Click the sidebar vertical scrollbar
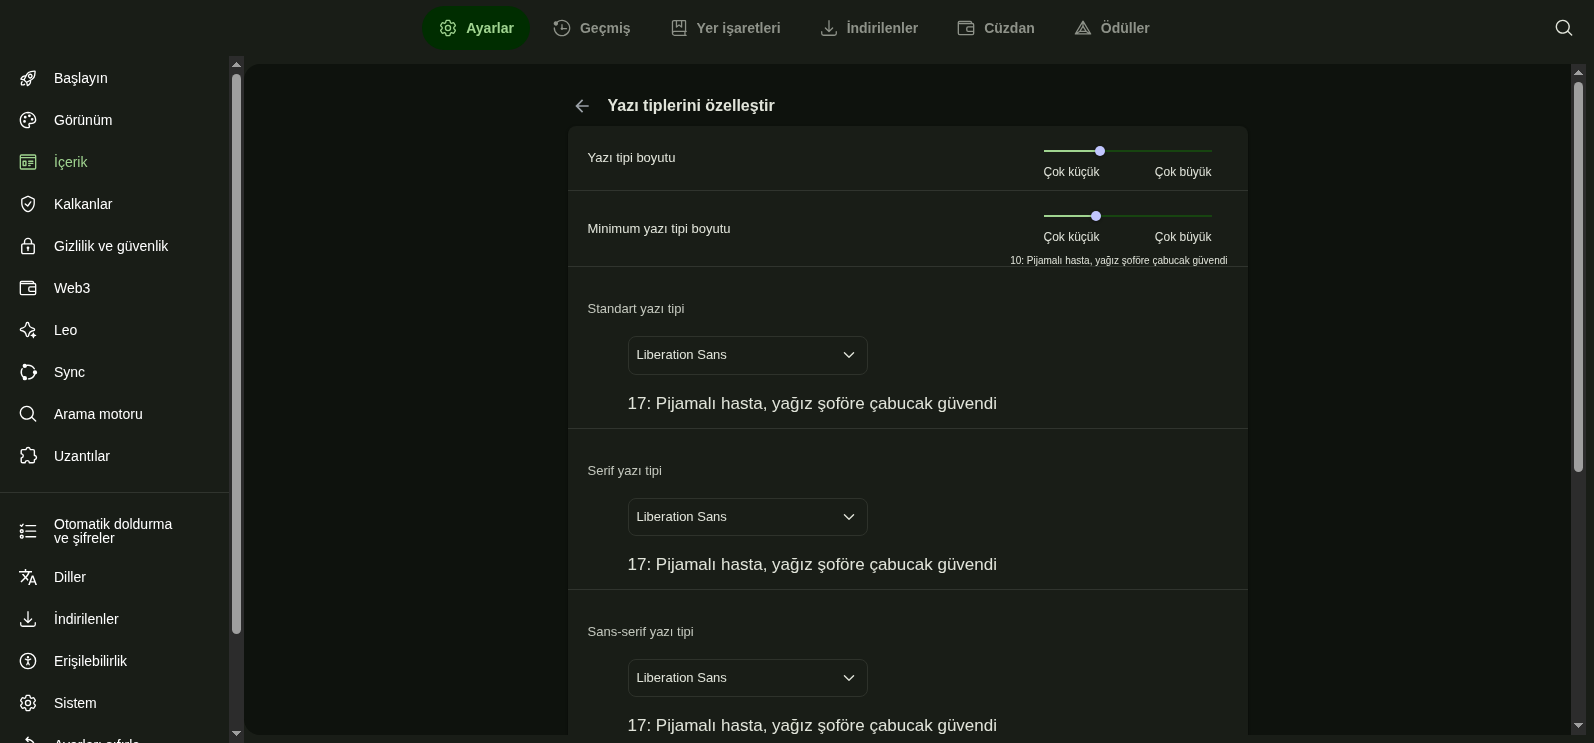 [x=236, y=350]
